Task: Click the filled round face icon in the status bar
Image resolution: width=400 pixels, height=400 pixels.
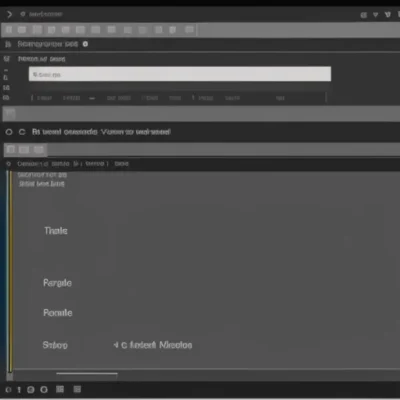Action: (31, 389)
